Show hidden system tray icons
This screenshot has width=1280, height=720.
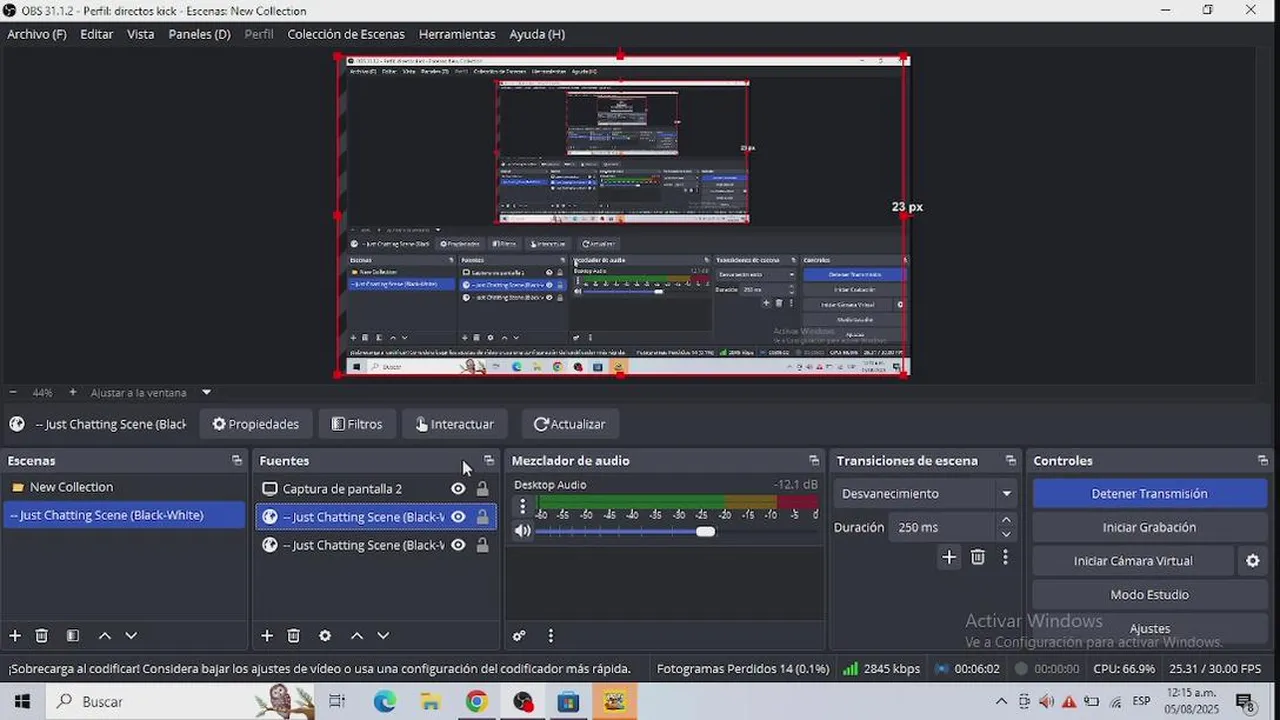tap(1001, 702)
